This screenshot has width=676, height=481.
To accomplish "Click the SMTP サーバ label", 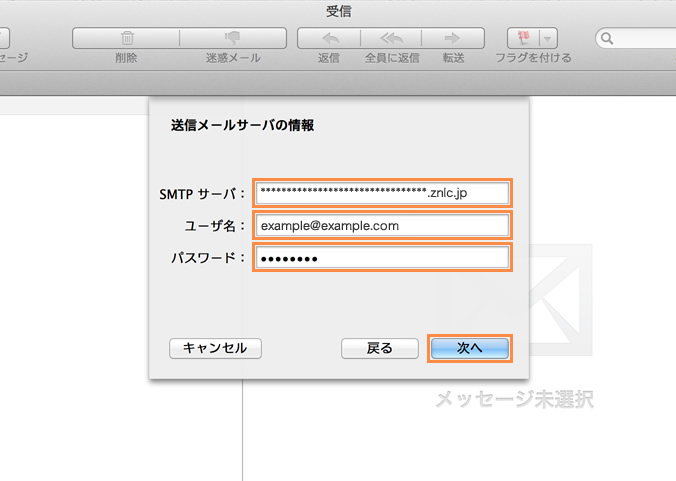I will tap(201, 194).
